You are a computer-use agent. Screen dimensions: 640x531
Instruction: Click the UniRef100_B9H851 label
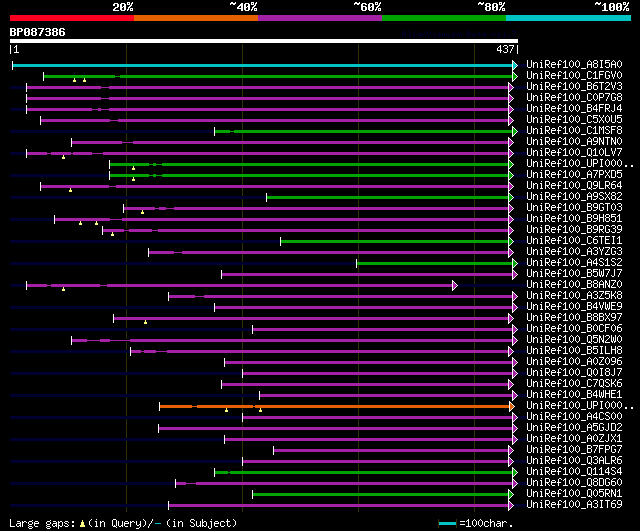[574, 219]
